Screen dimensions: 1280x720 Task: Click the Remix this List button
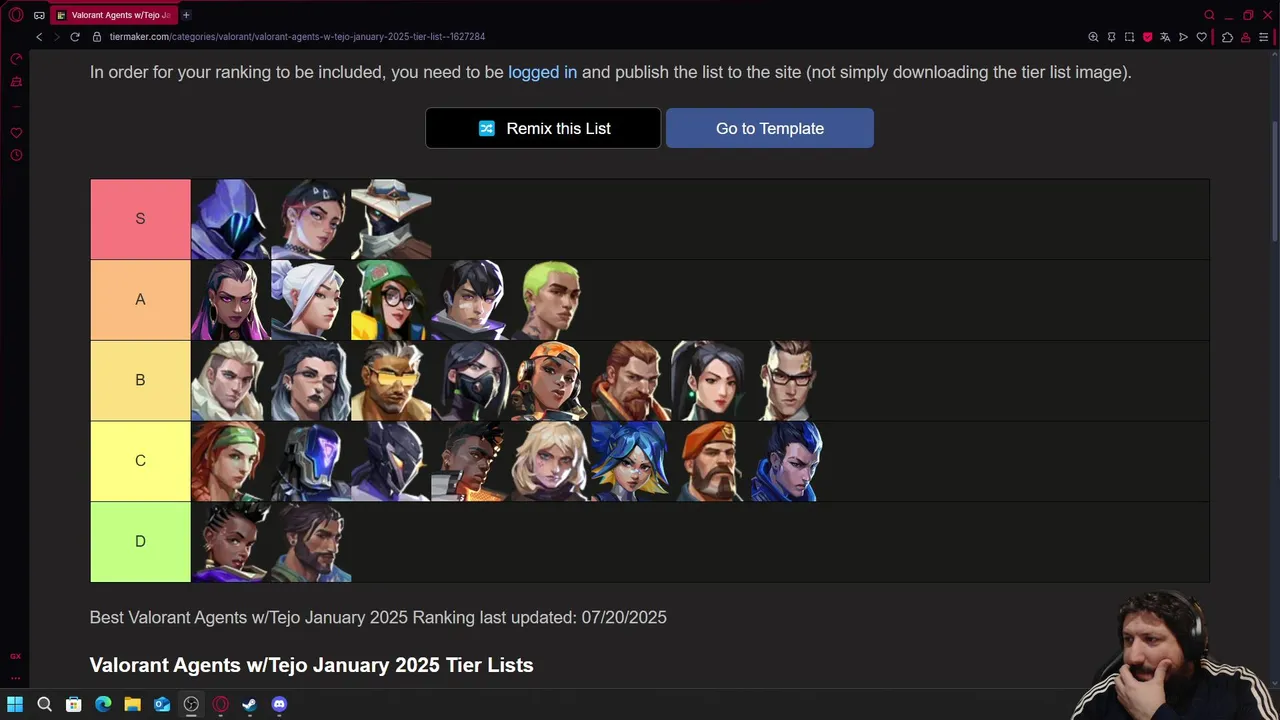543,128
